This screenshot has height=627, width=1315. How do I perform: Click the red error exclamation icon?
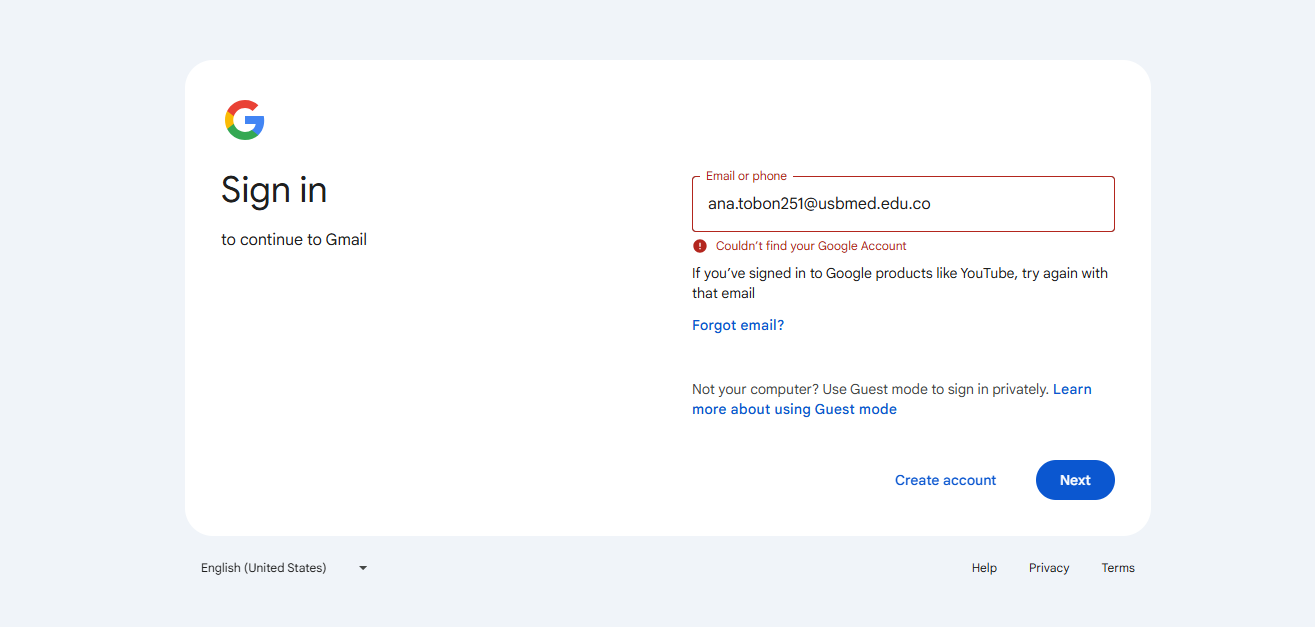click(700, 246)
